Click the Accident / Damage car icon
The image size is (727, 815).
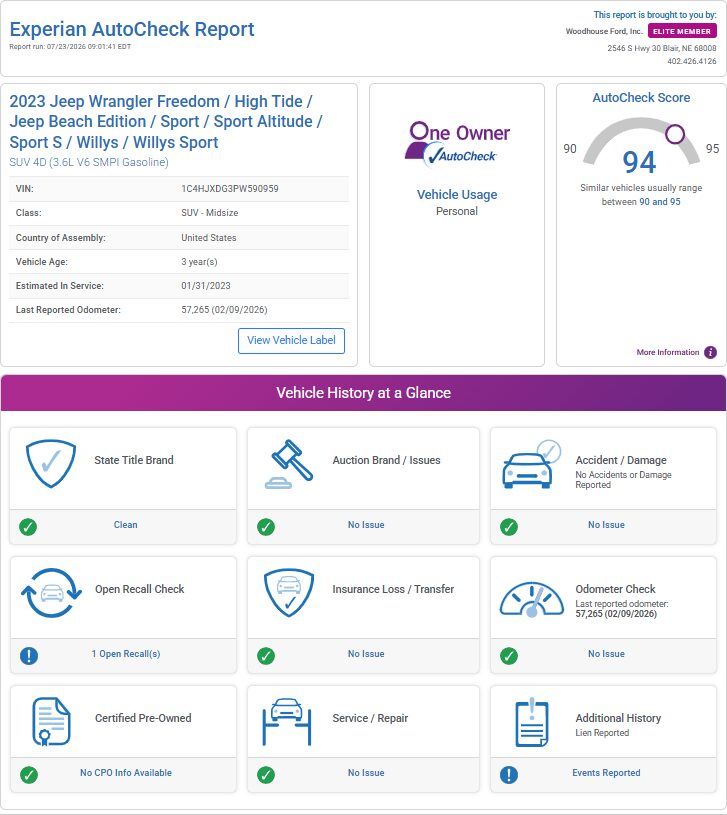pos(531,464)
